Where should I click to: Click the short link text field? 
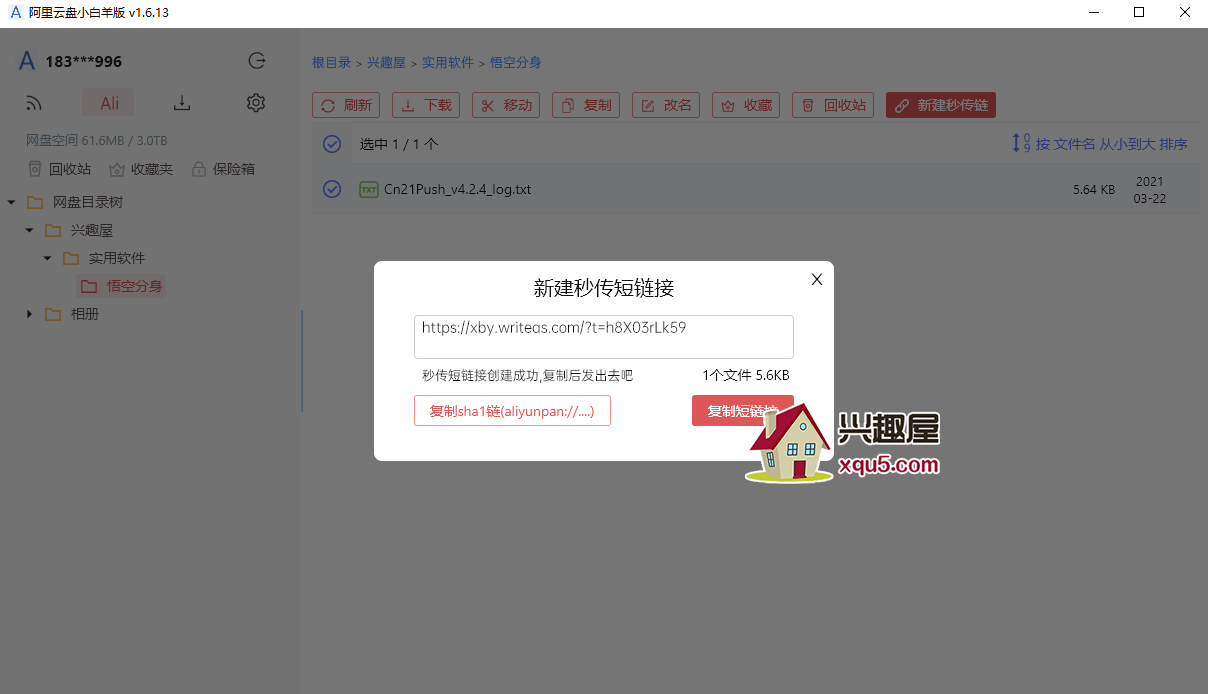tap(604, 337)
